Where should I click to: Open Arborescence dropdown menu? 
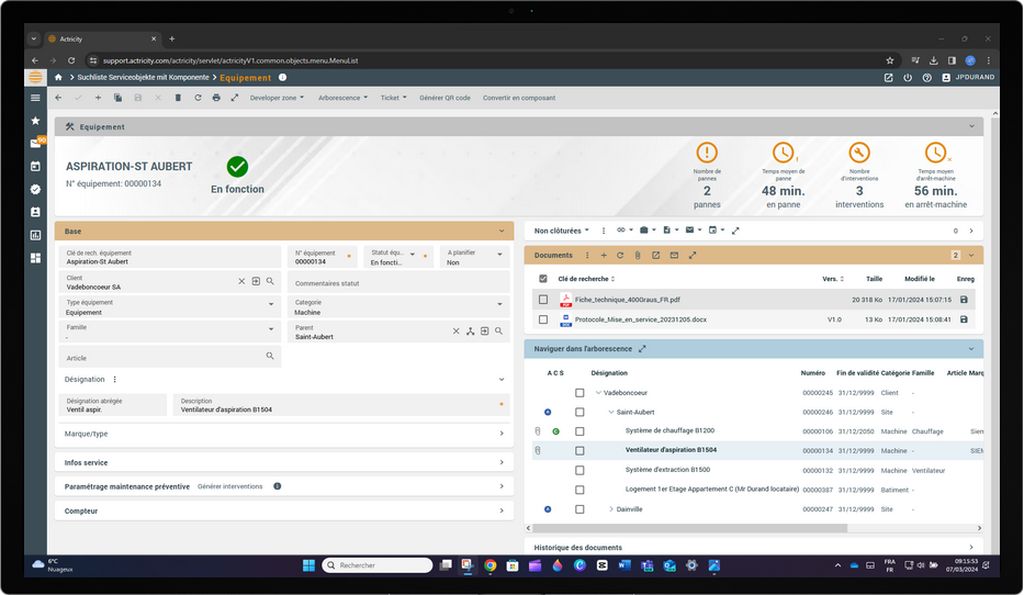click(343, 98)
